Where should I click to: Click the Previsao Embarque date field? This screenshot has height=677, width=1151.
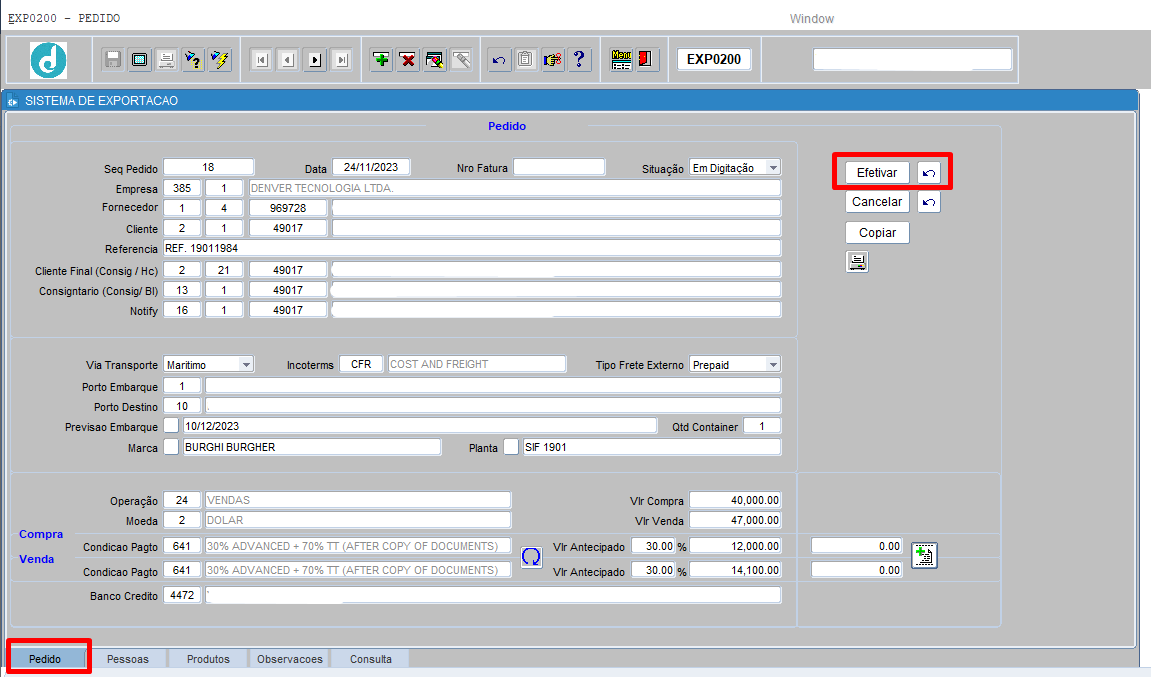[420, 426]
